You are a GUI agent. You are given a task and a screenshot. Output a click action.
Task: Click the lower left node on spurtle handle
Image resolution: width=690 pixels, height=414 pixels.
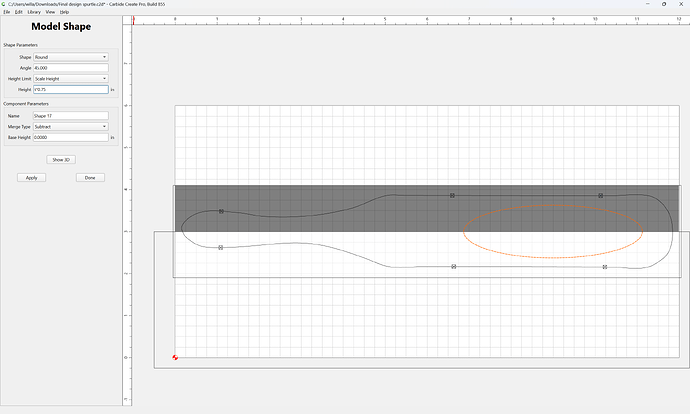click(221, 248)
